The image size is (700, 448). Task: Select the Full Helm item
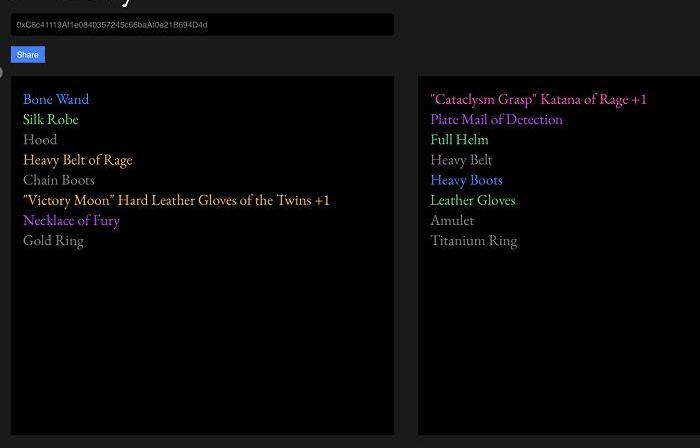[x=459, y=140]
